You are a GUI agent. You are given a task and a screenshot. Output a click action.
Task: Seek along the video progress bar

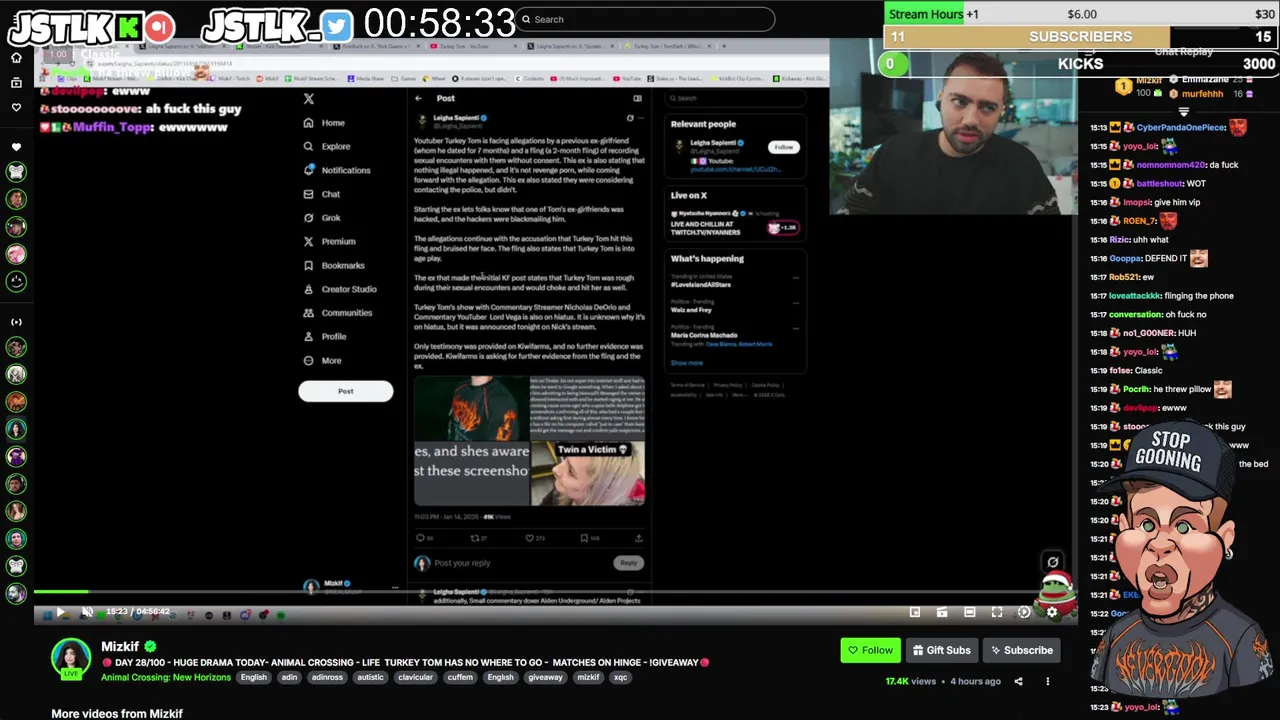click(555, 592)
